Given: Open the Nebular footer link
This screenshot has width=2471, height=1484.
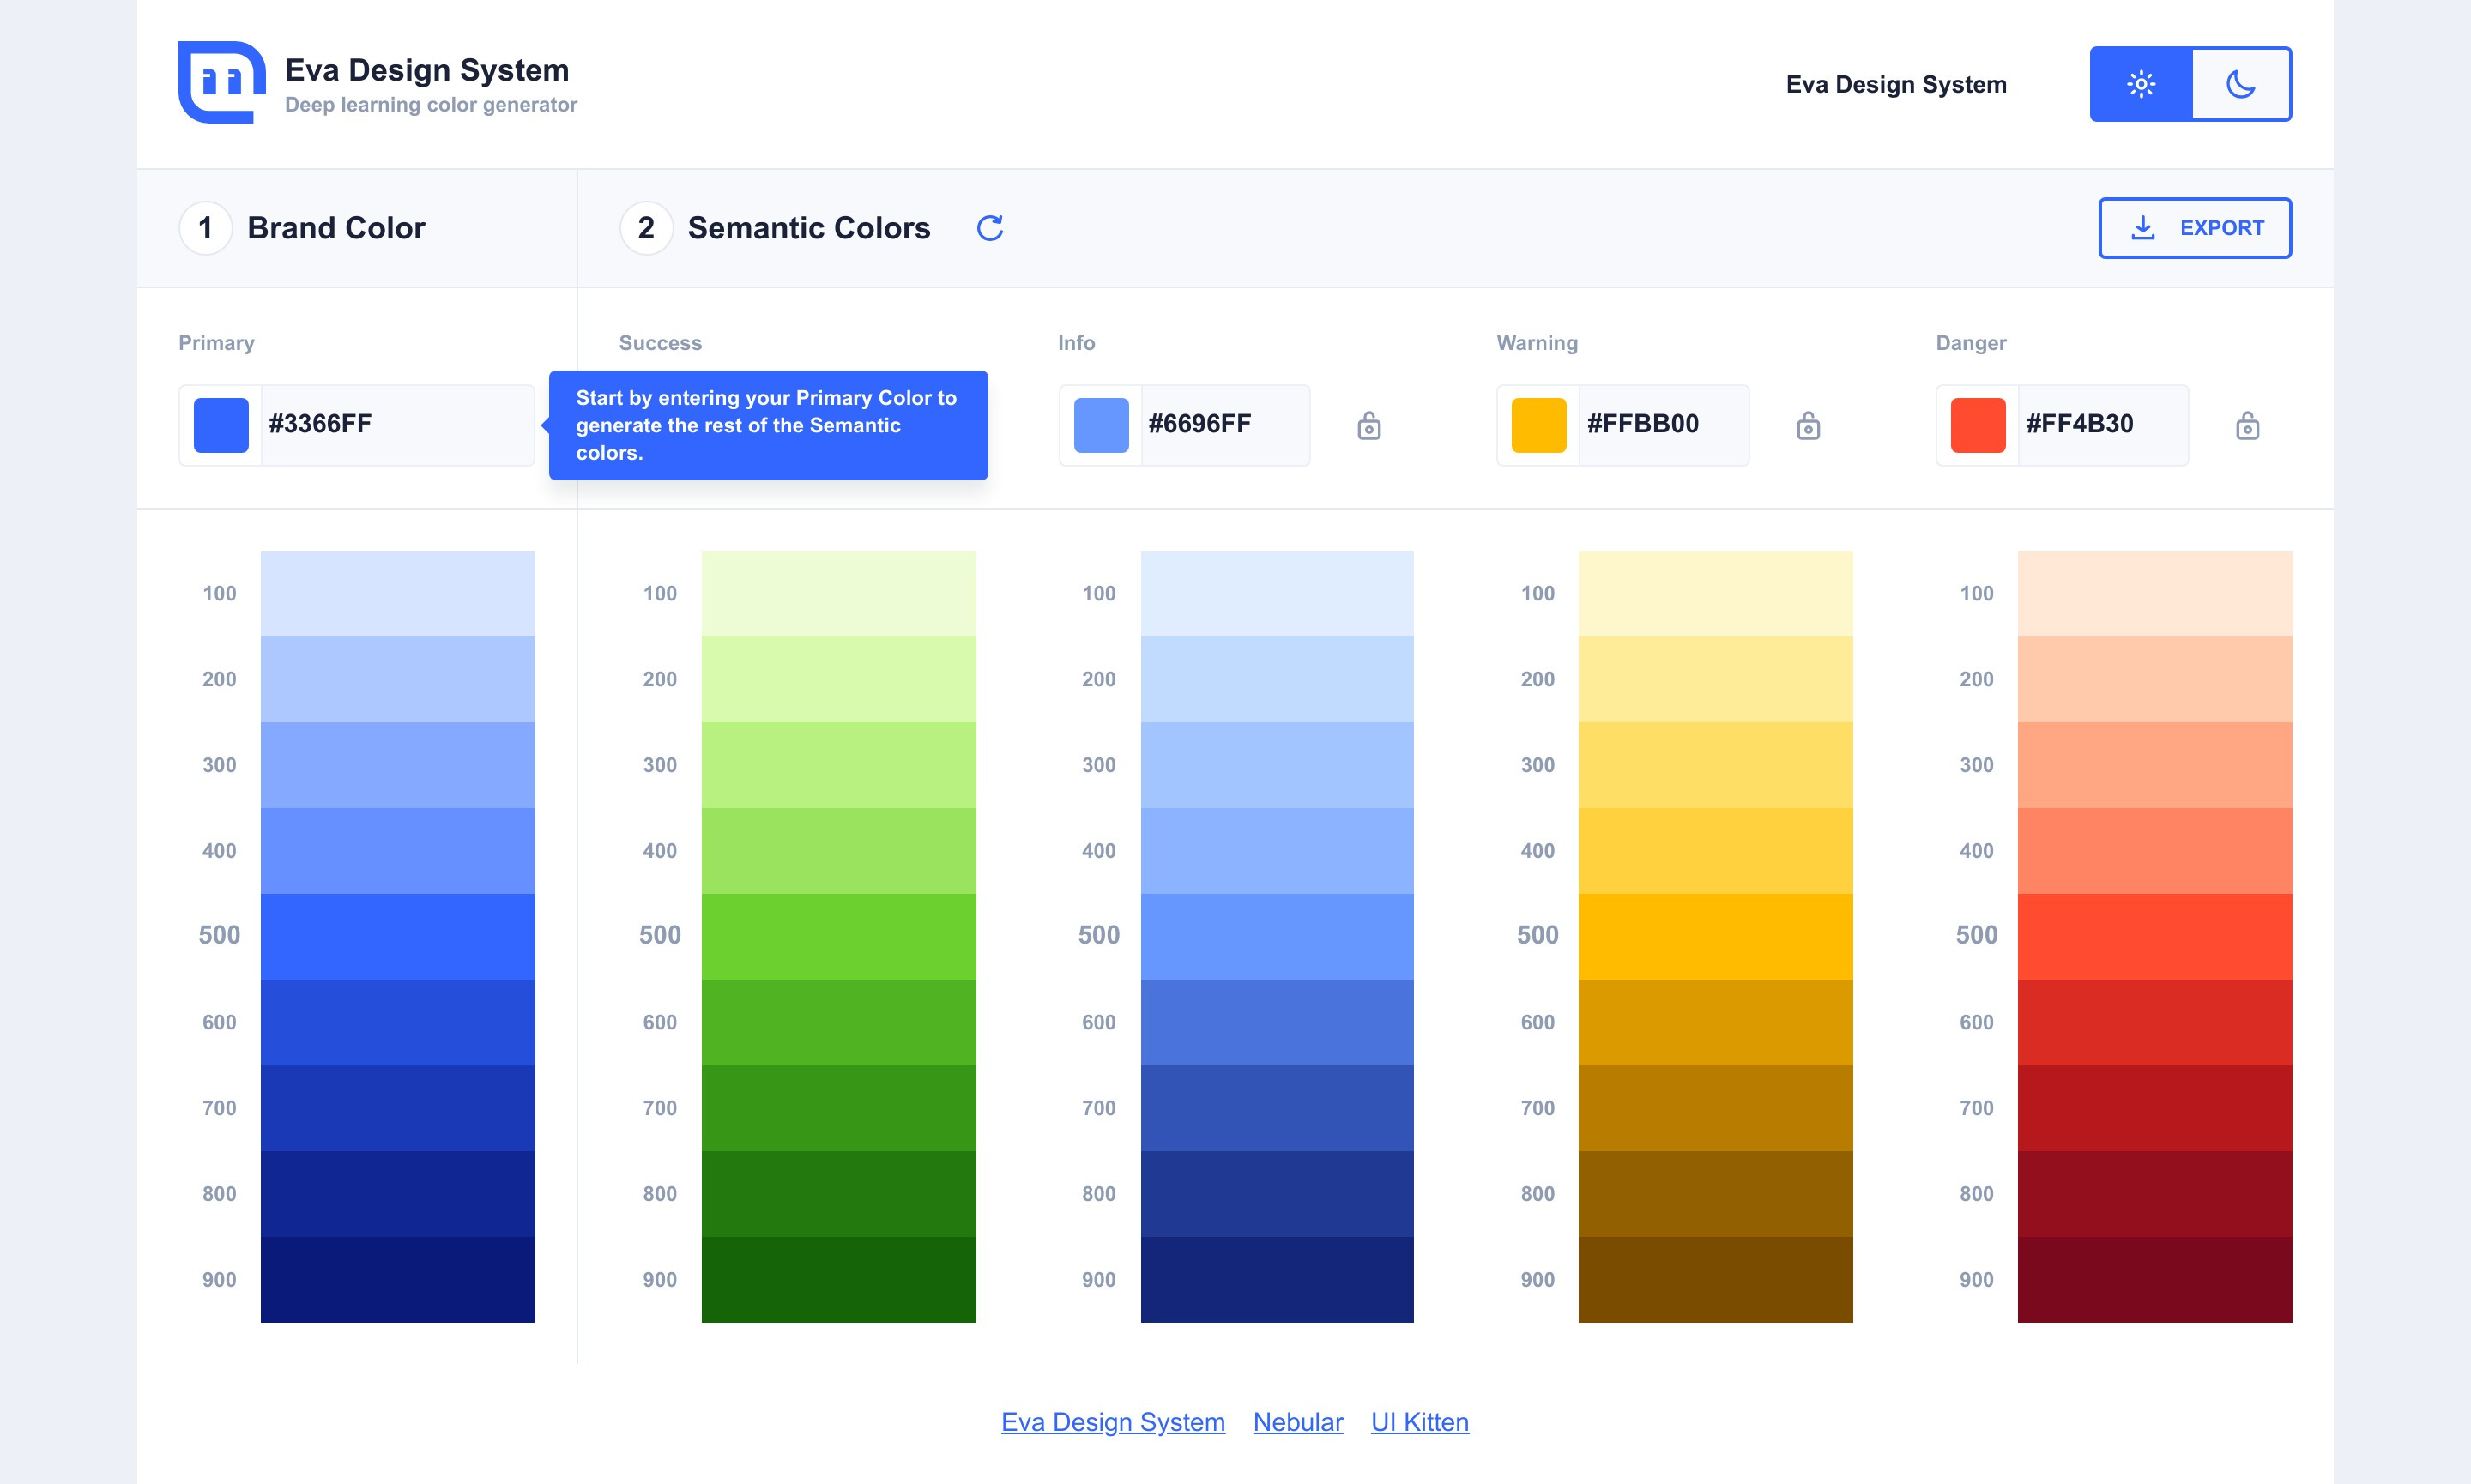Looking at the screenshot, I should tap(1297, 1422).
